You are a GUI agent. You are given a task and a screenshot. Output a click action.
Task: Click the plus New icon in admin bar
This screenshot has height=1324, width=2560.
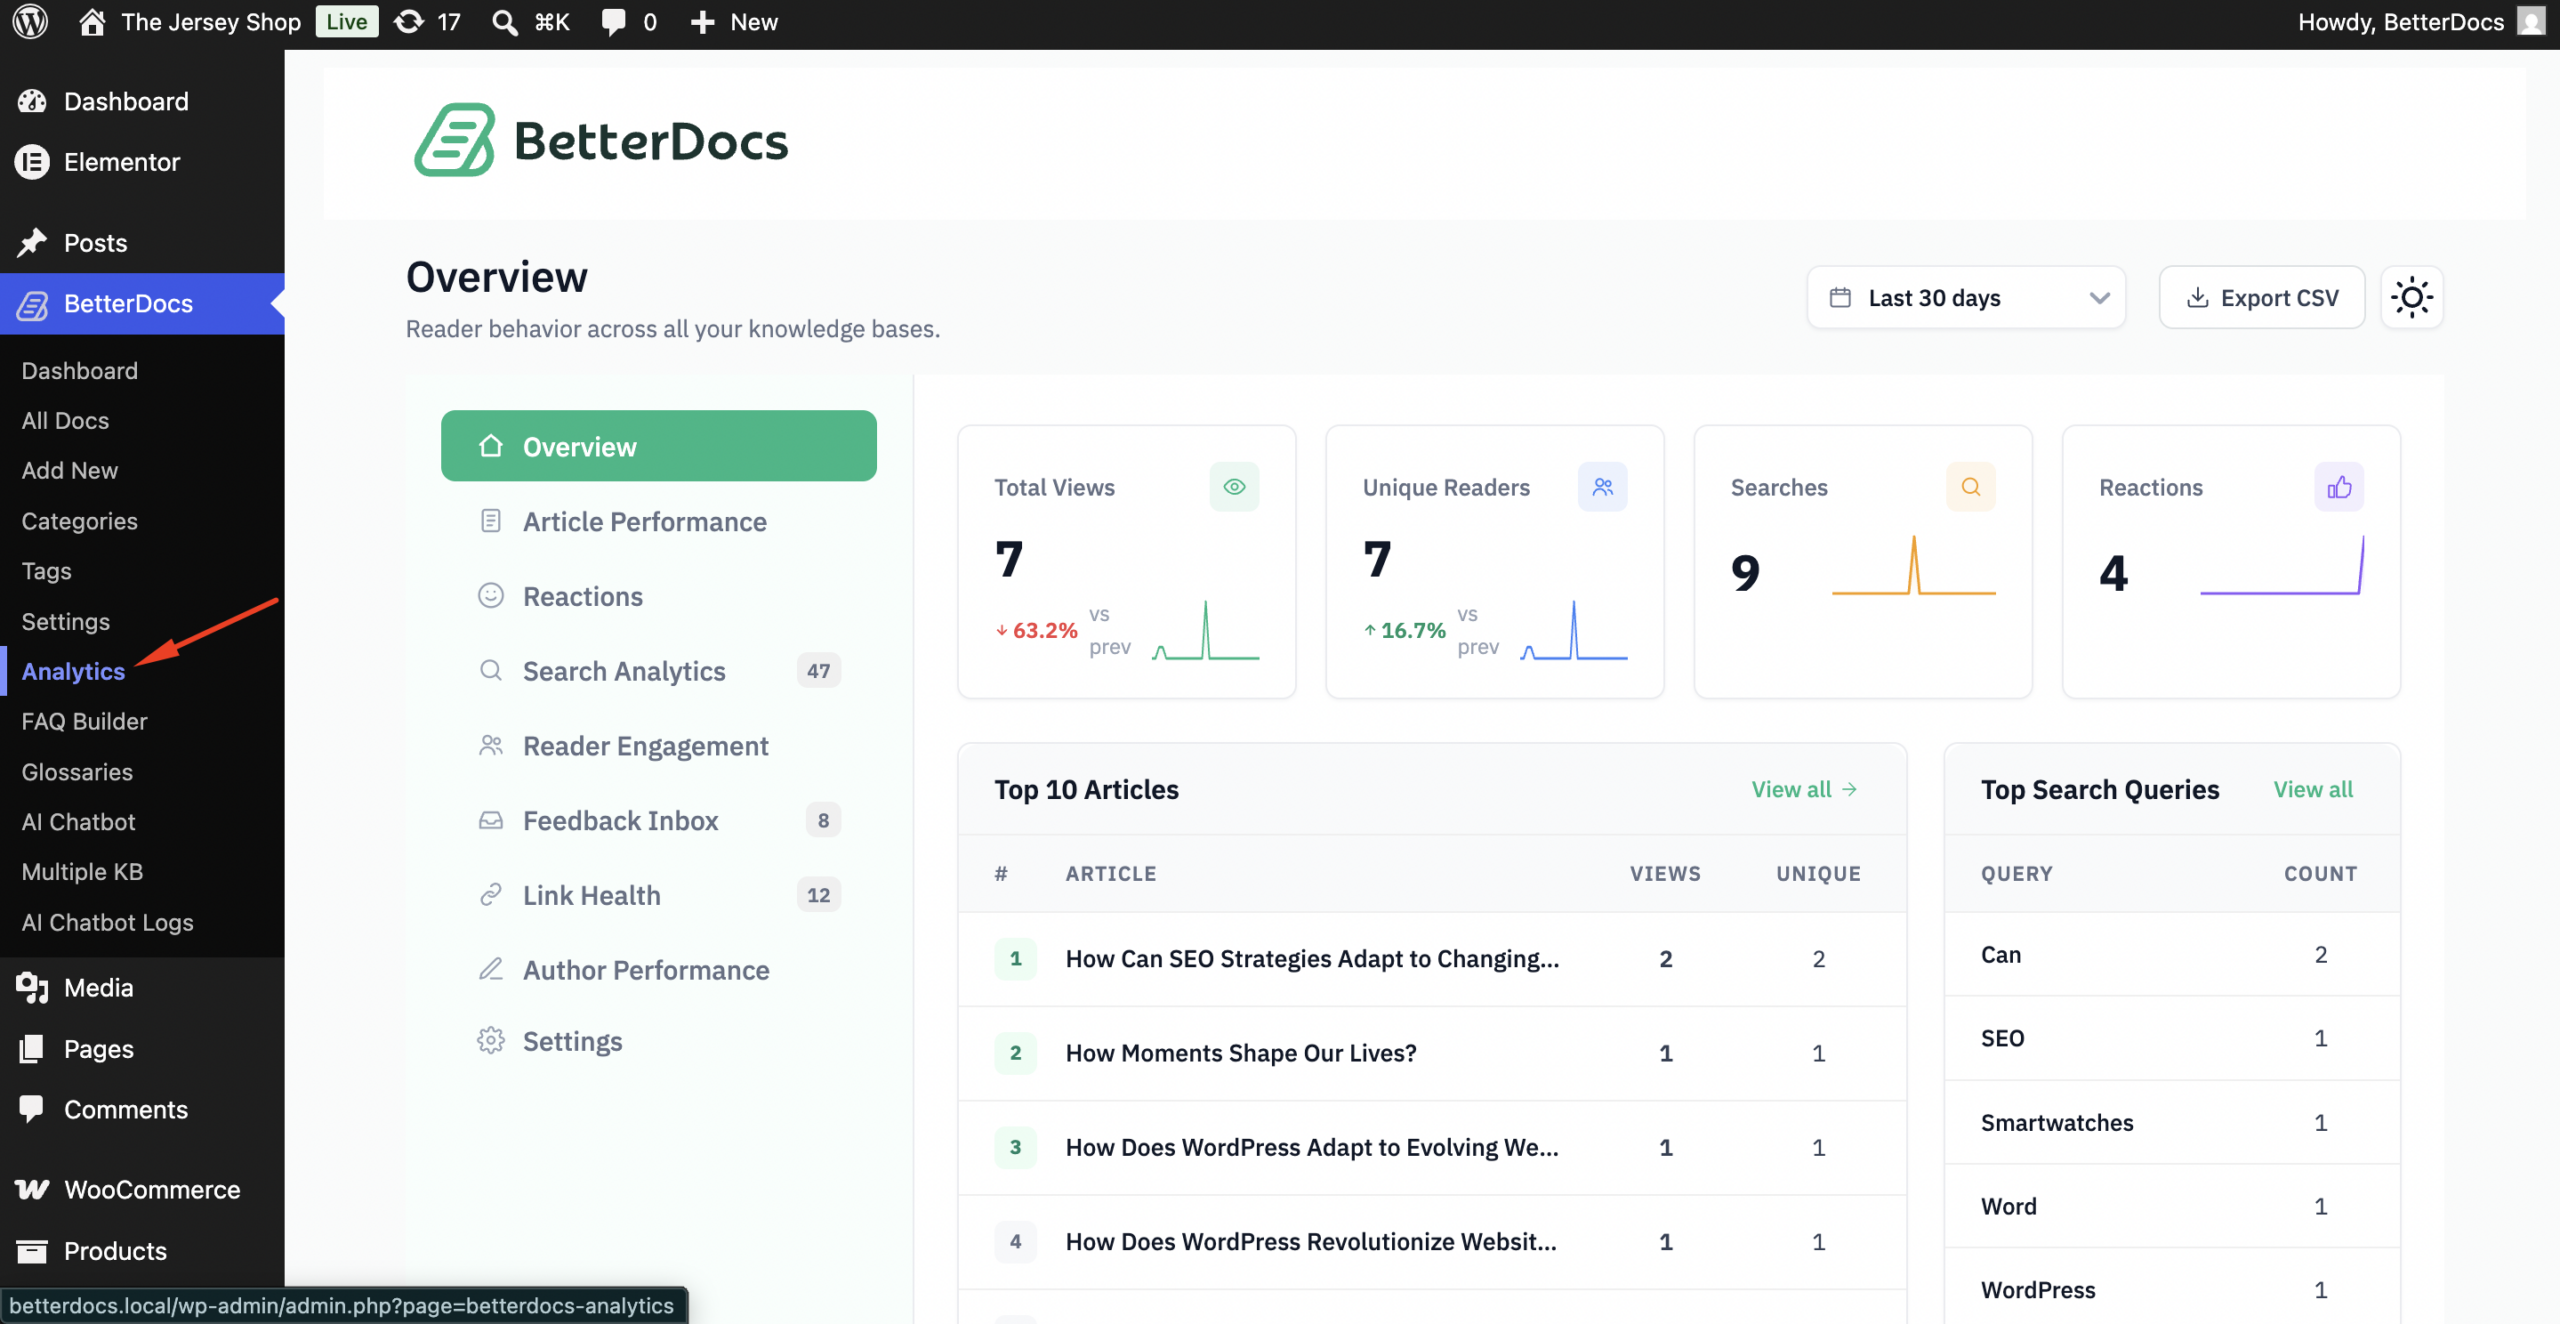pos(703,22)
